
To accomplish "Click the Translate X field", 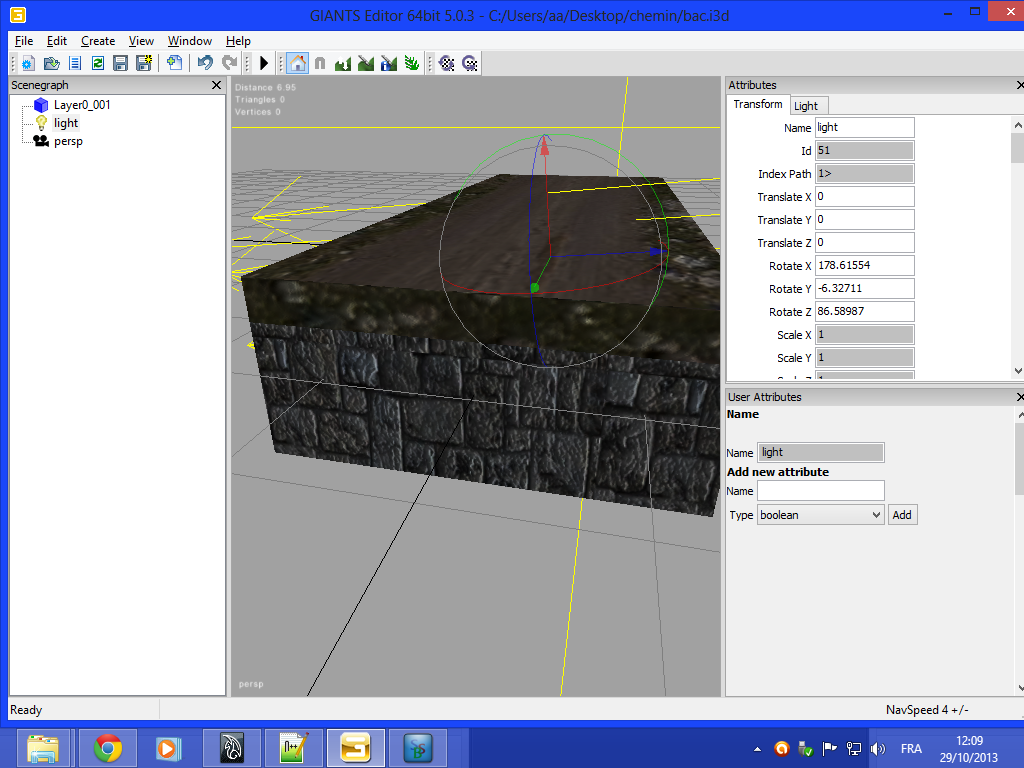I will point(865,197).
